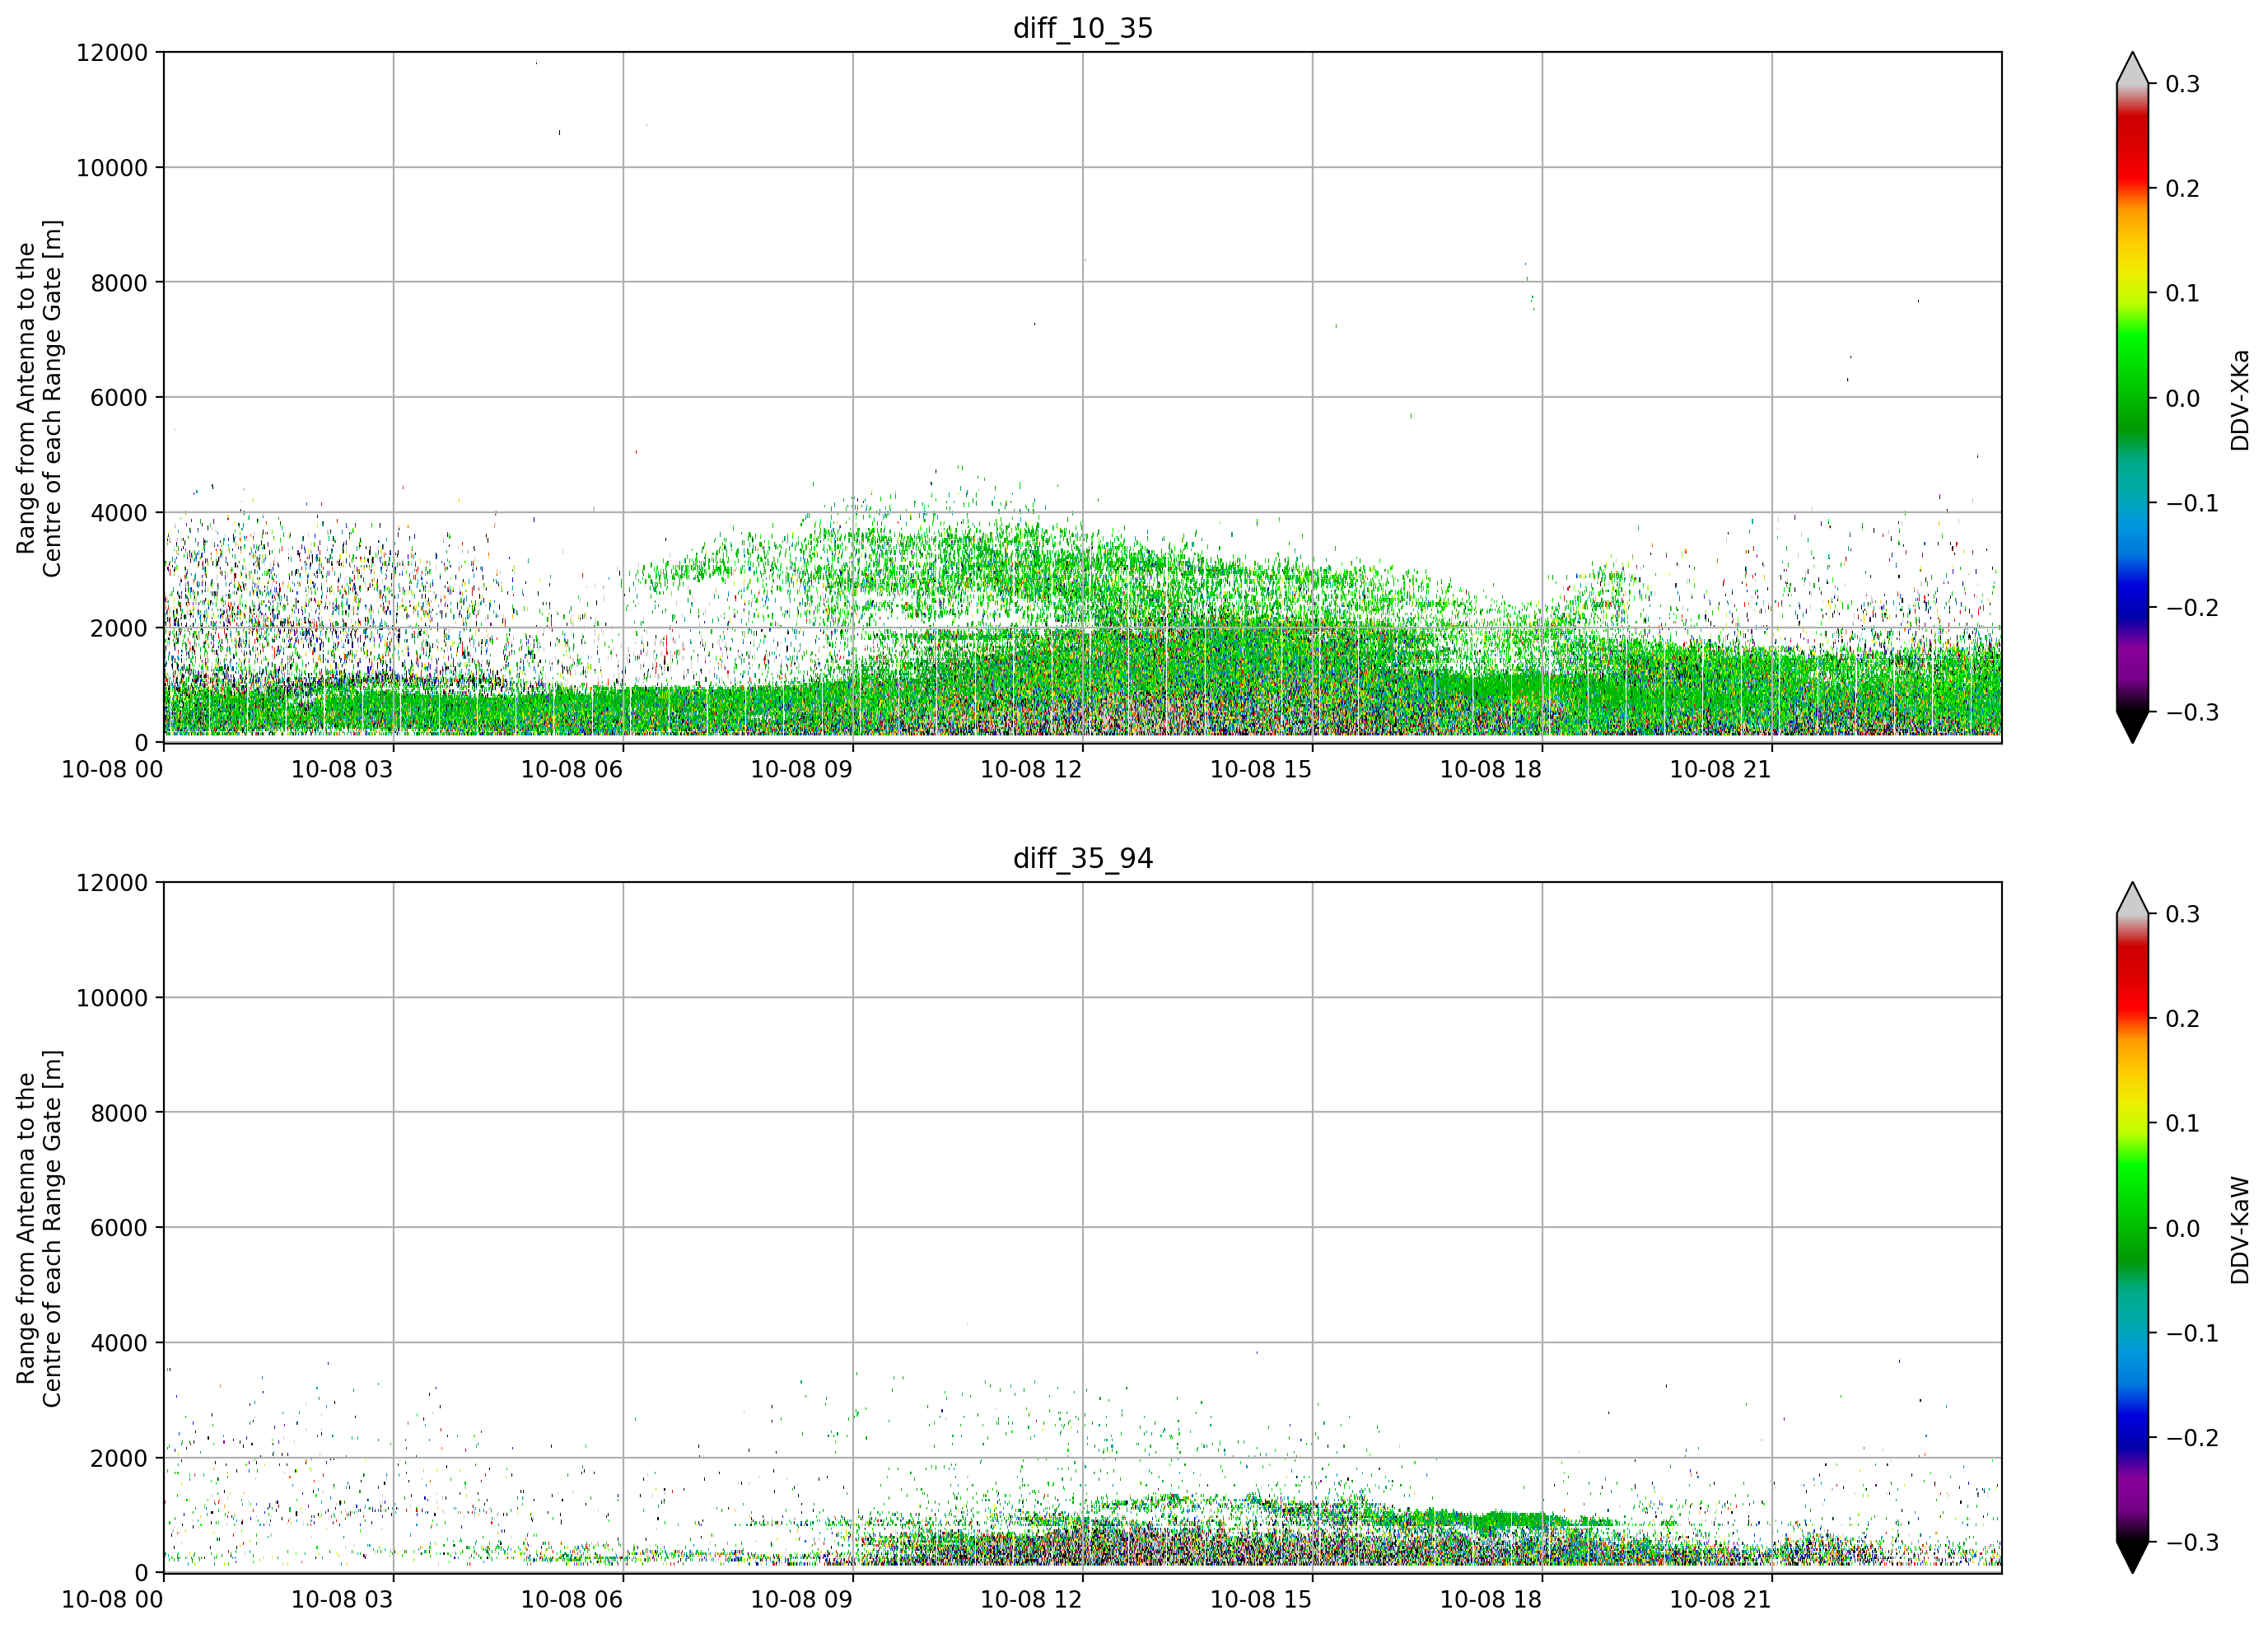Select the '−0.3' tick on DDV-XKa colorbar

point(2192,713)
